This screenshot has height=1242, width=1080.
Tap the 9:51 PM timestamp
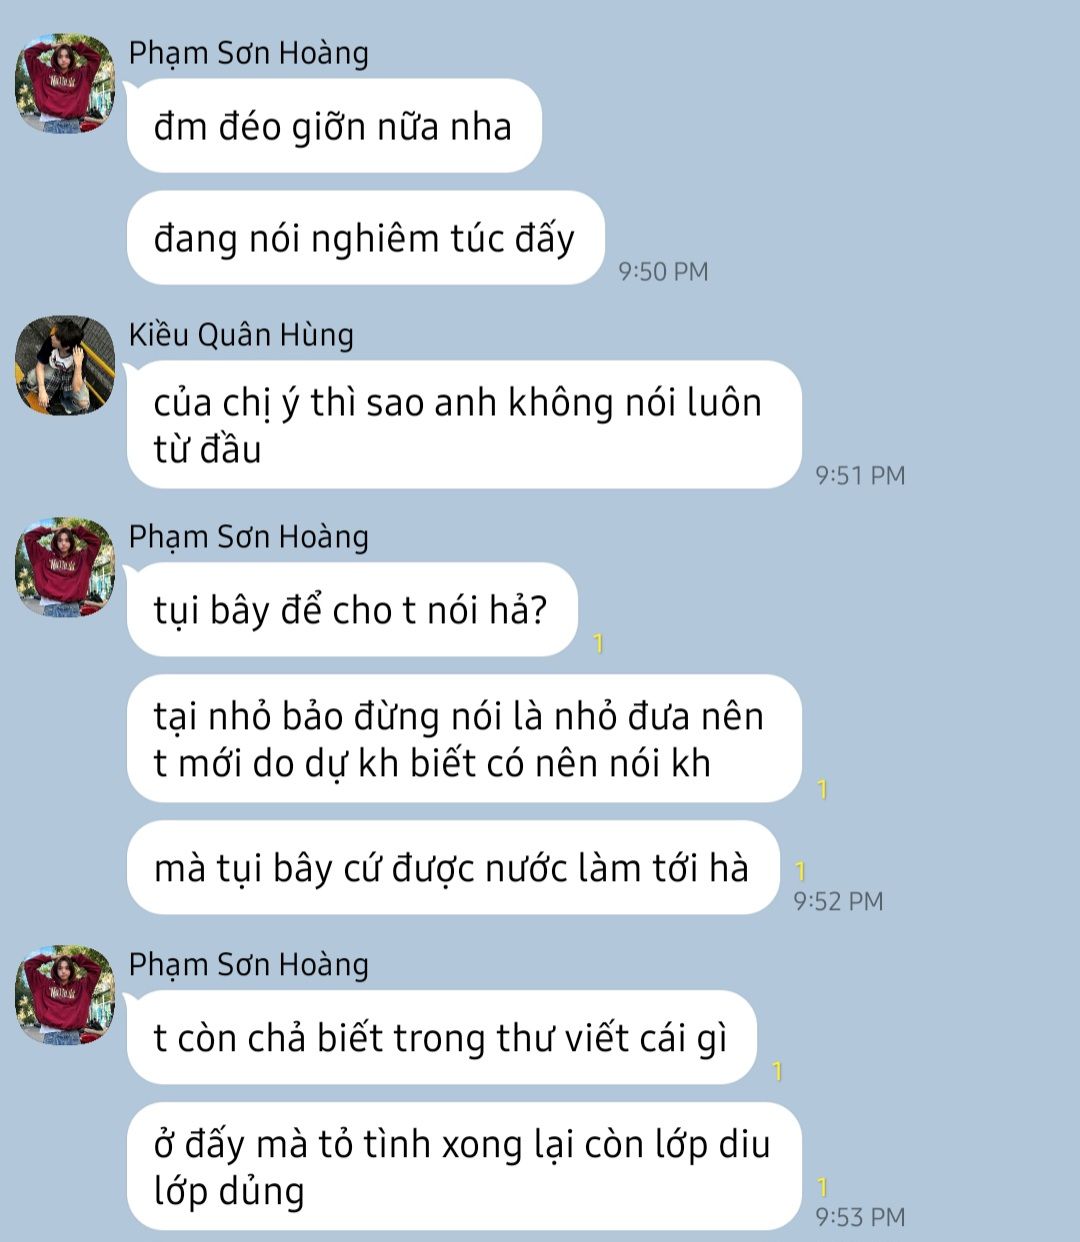tap(860, 475)
